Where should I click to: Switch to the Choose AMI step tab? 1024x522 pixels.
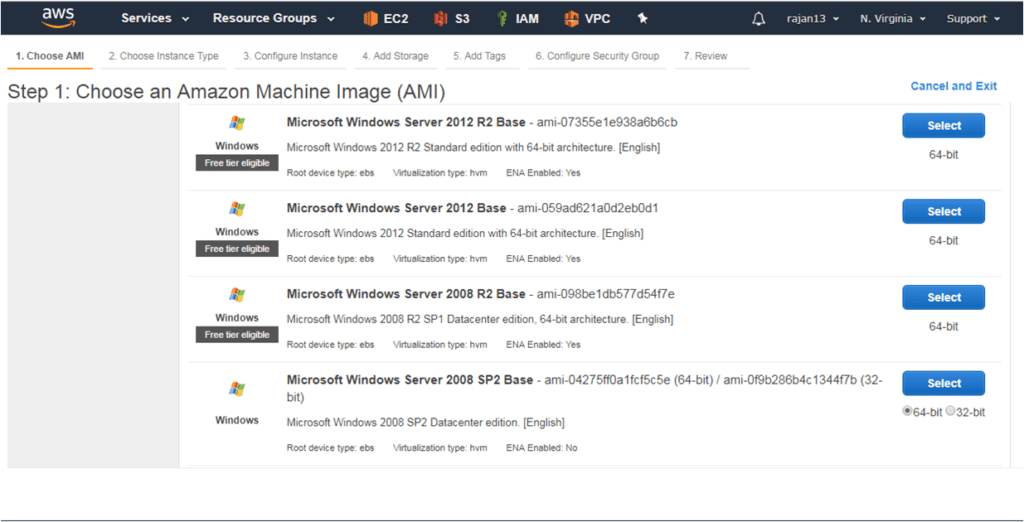point(50,56)
